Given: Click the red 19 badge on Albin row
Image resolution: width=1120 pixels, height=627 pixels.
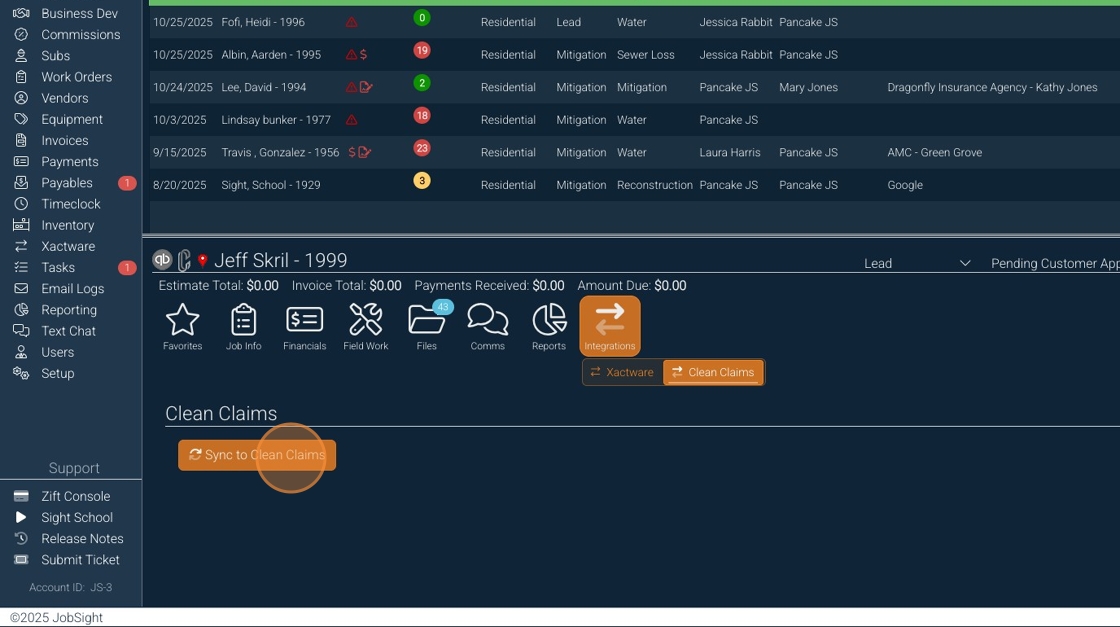Looking at the screenshot, I should [x=422, y=51].
